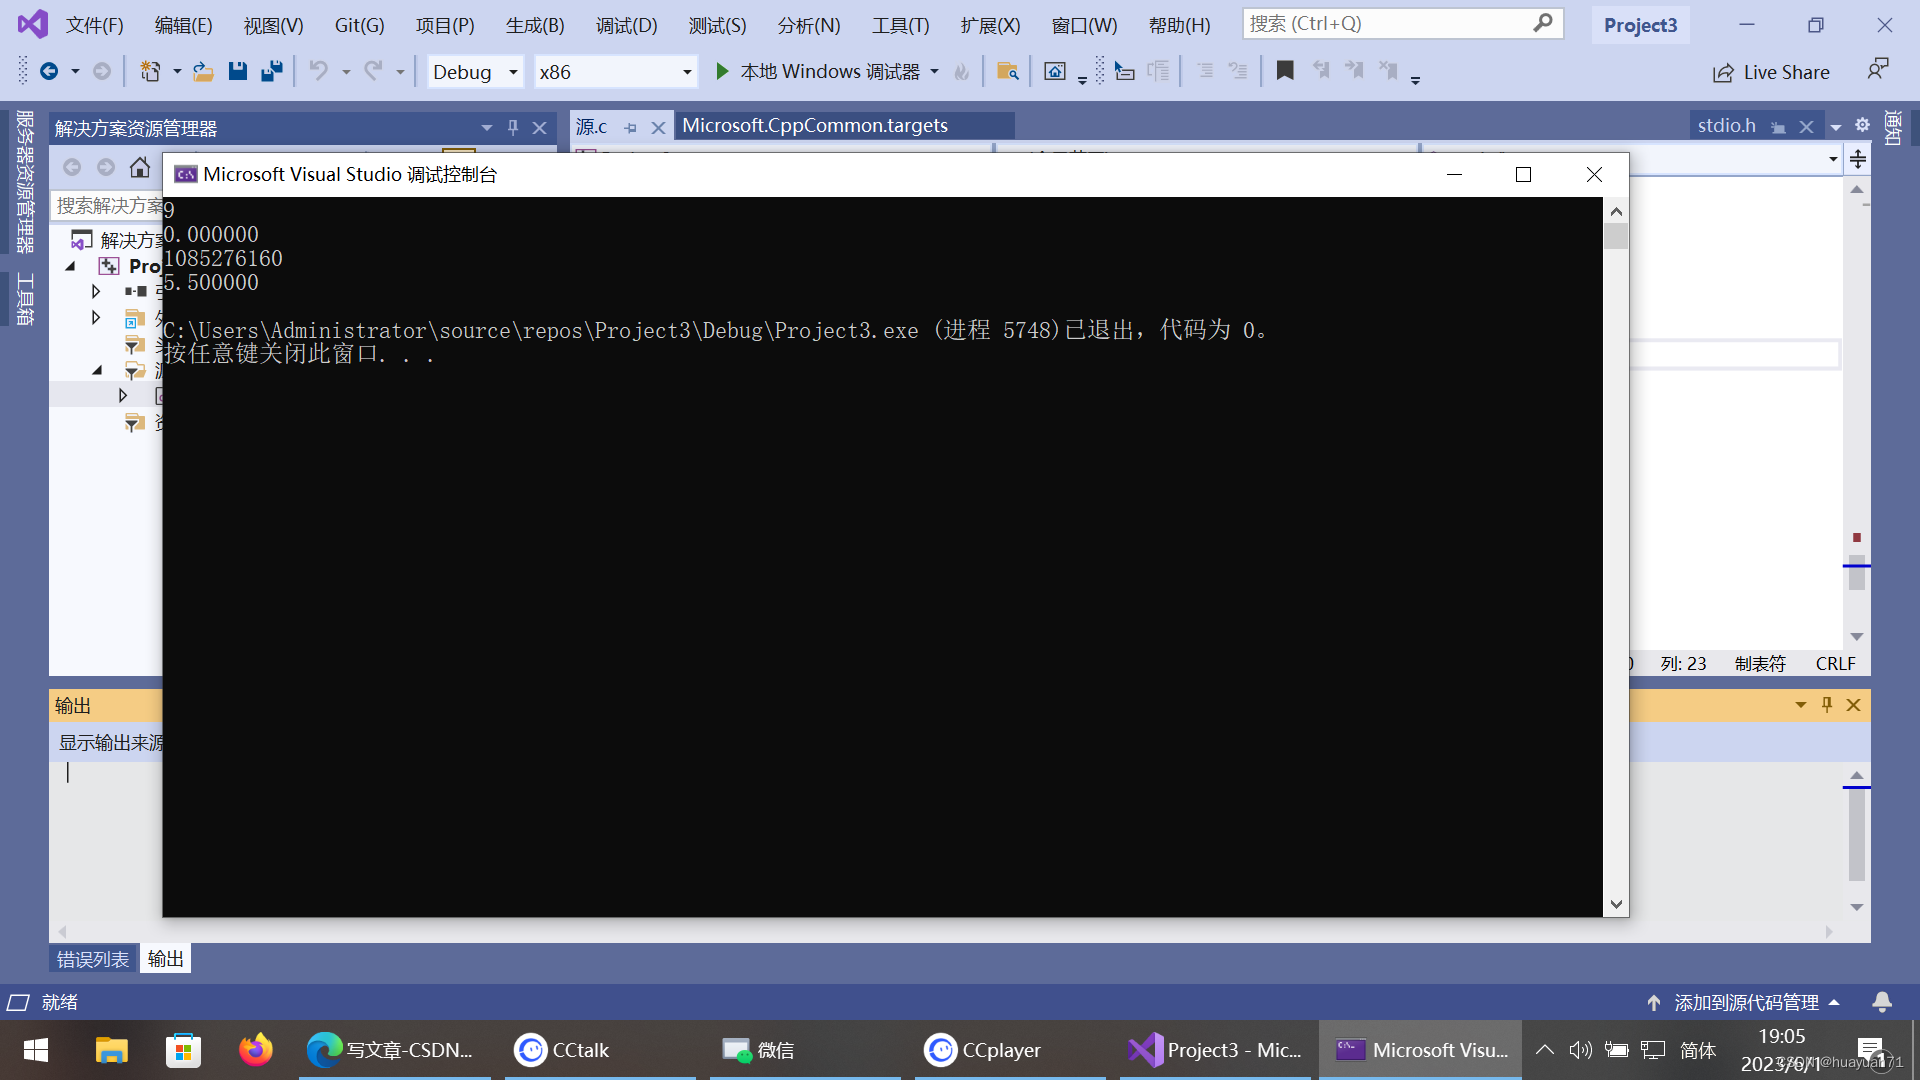Click the notification bell in status bar
The width and height of the screenshot is (1920, 1080).
[x=1881, y=1002]
